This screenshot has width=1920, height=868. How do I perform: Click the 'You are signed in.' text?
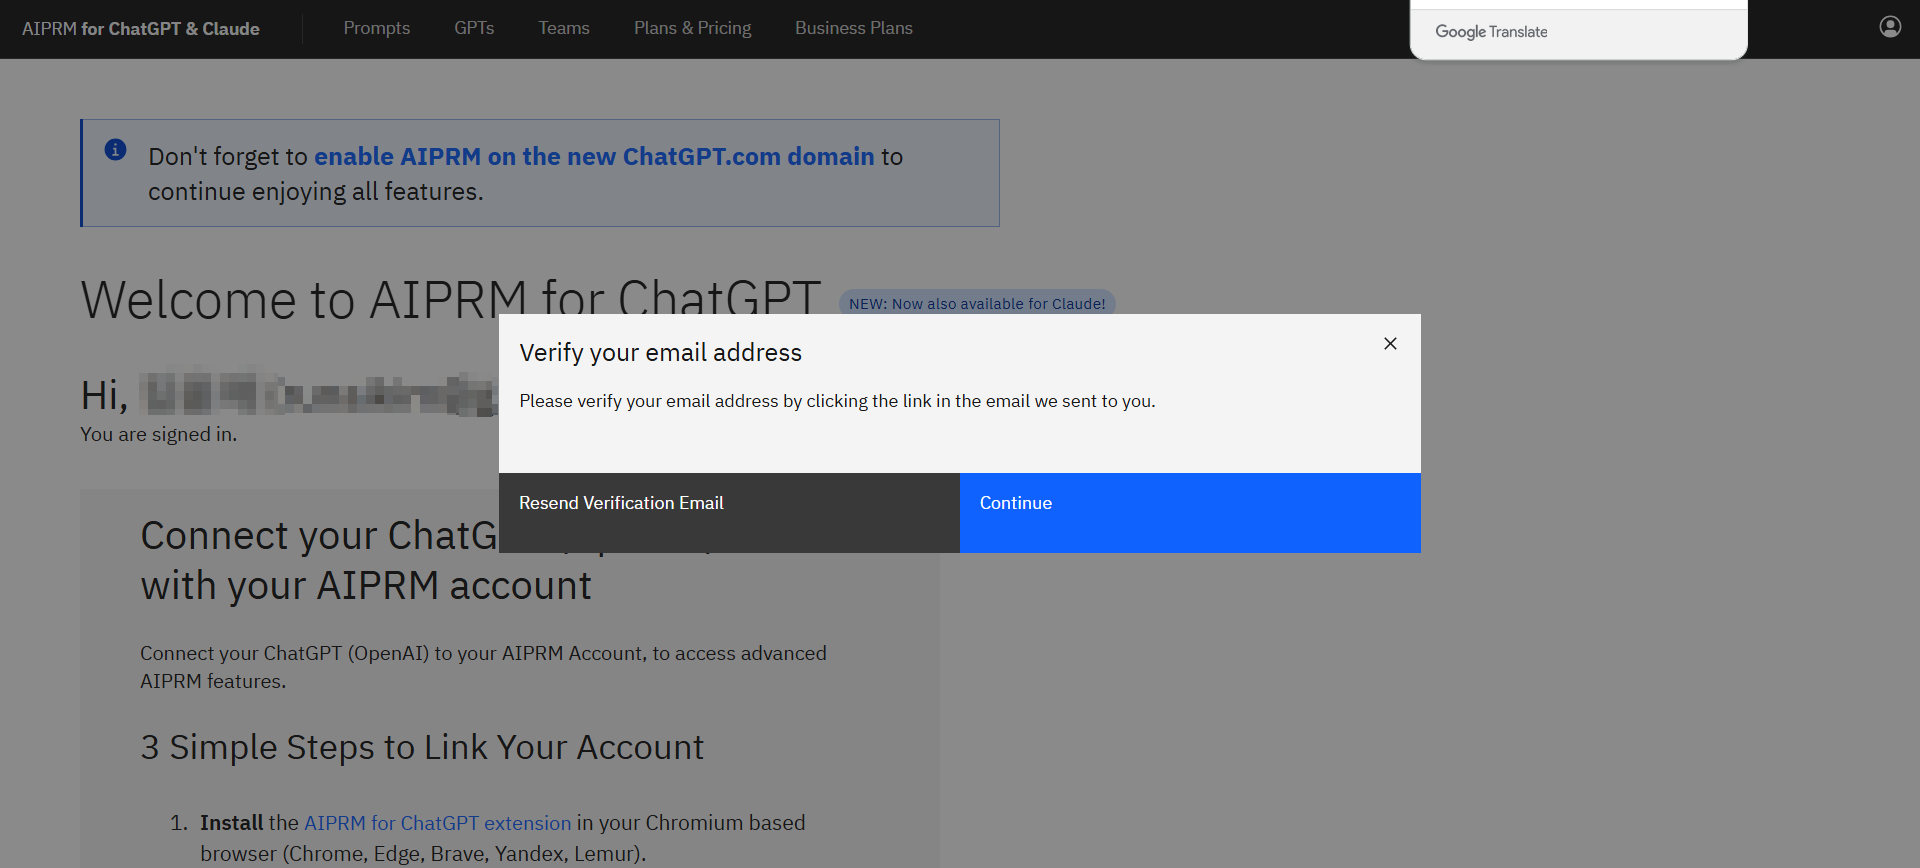[x=159, y=435]
